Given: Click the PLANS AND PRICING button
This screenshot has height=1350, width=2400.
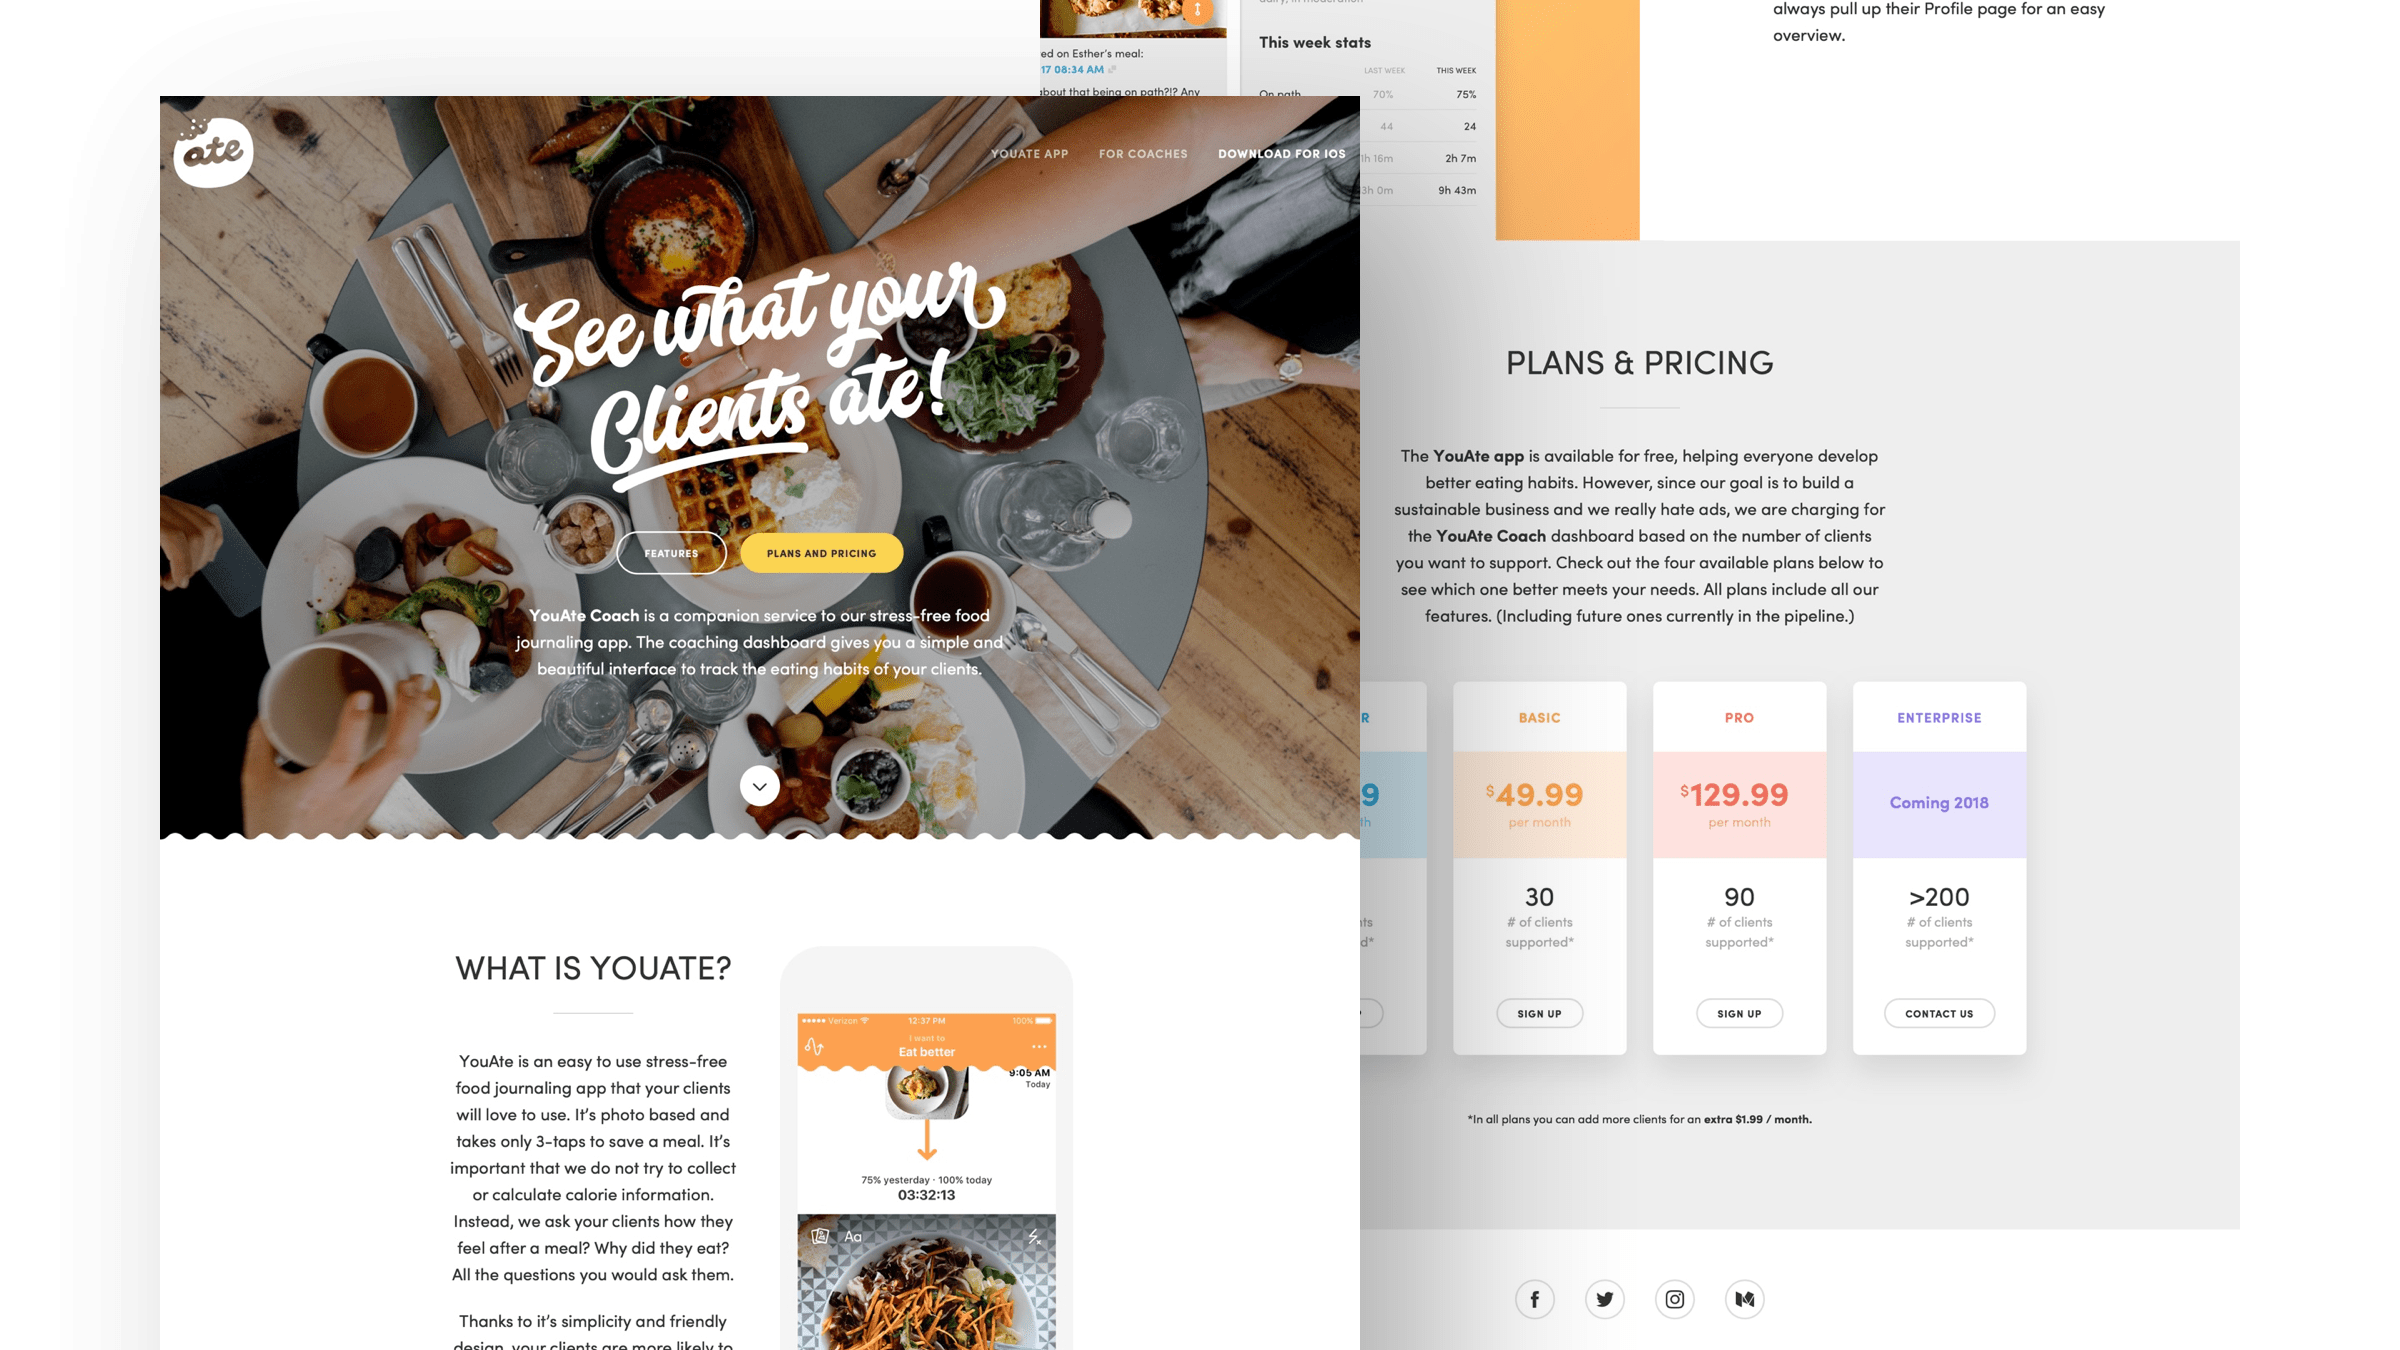Looking at the screenshot, I should [821, 552].
